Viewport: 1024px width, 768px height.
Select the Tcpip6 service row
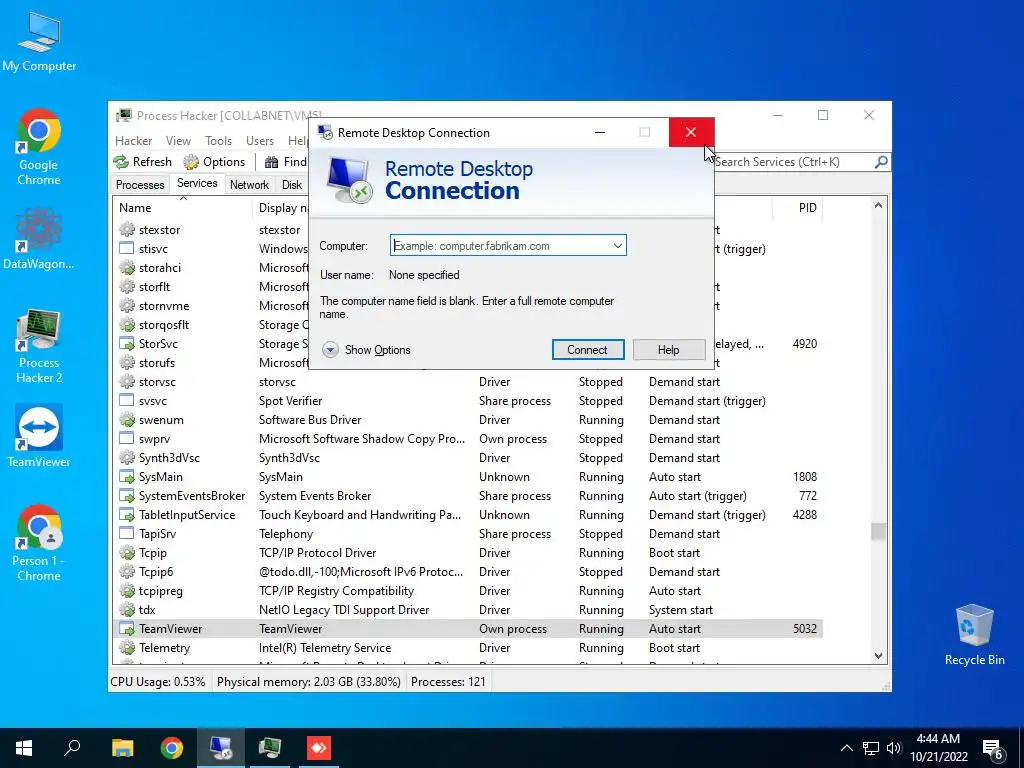click(468, 571)
